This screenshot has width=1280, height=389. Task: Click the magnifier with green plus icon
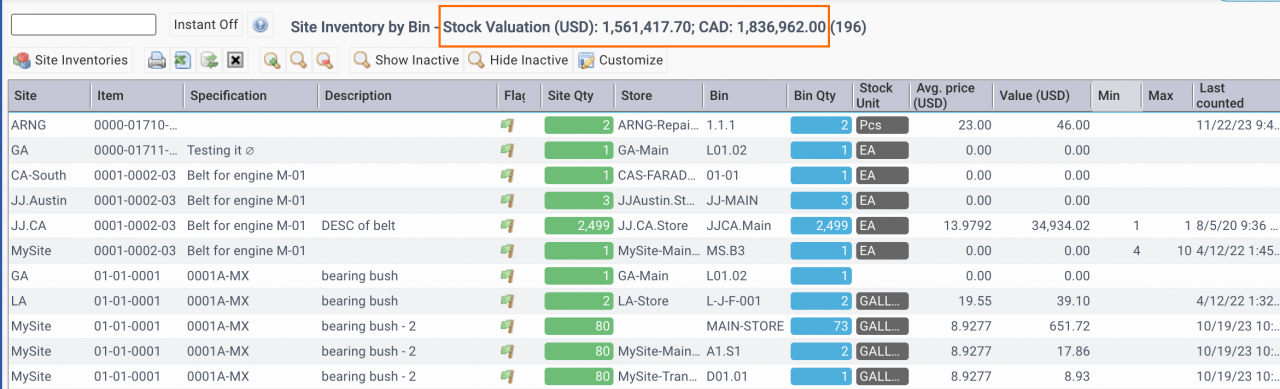[271, 60]
